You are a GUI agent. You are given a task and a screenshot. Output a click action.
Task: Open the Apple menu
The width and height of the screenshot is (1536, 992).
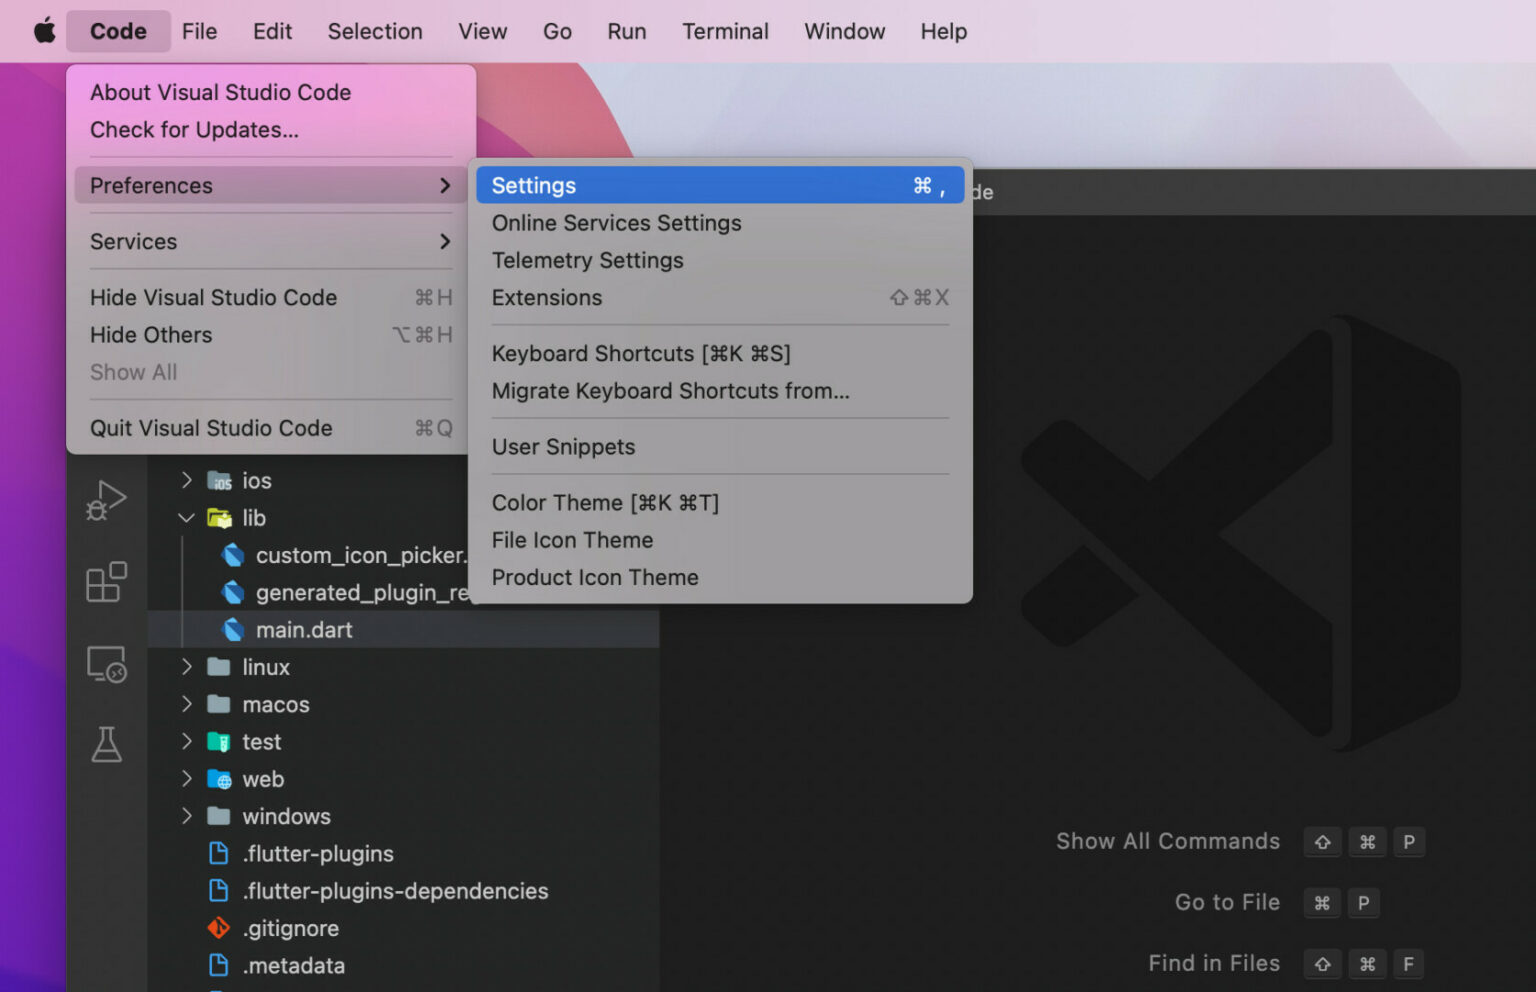tap(44, 31)
